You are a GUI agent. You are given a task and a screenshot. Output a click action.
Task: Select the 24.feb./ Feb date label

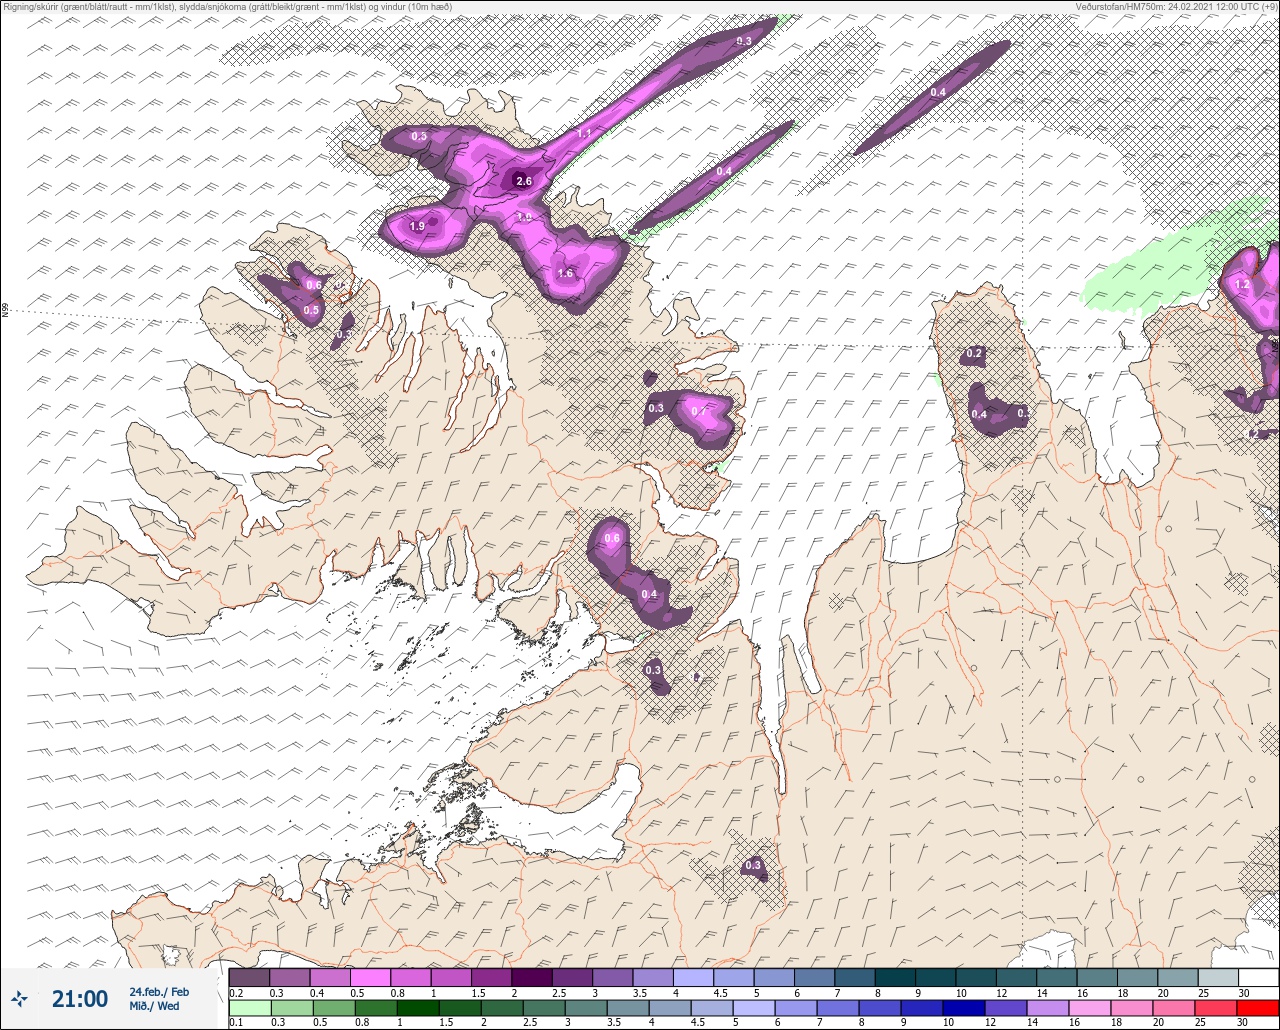(159, 991)
